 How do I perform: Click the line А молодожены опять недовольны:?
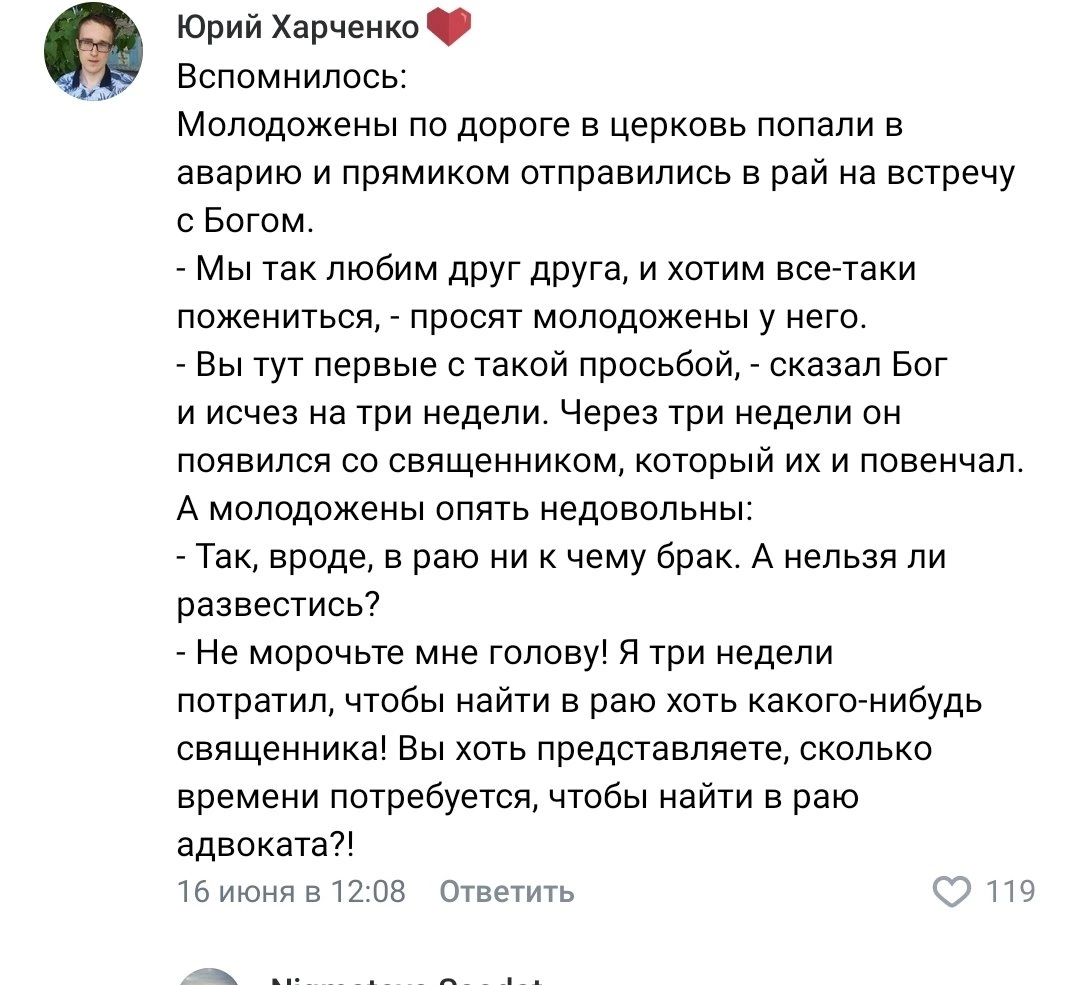(465, 508)
